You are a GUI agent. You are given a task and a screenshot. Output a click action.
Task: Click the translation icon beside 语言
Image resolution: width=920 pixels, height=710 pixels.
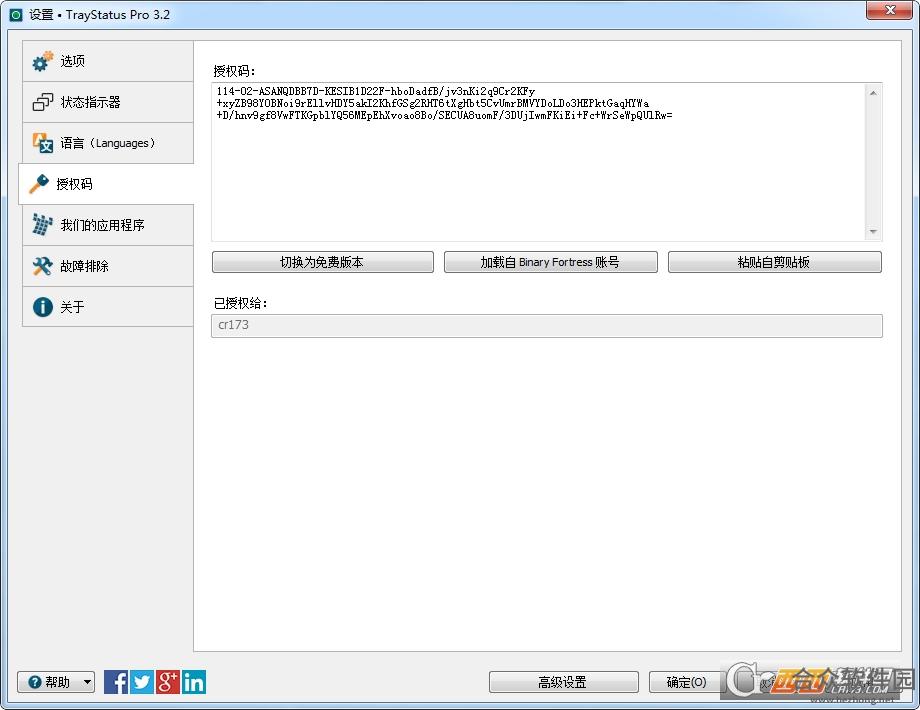tap(42, 143)
